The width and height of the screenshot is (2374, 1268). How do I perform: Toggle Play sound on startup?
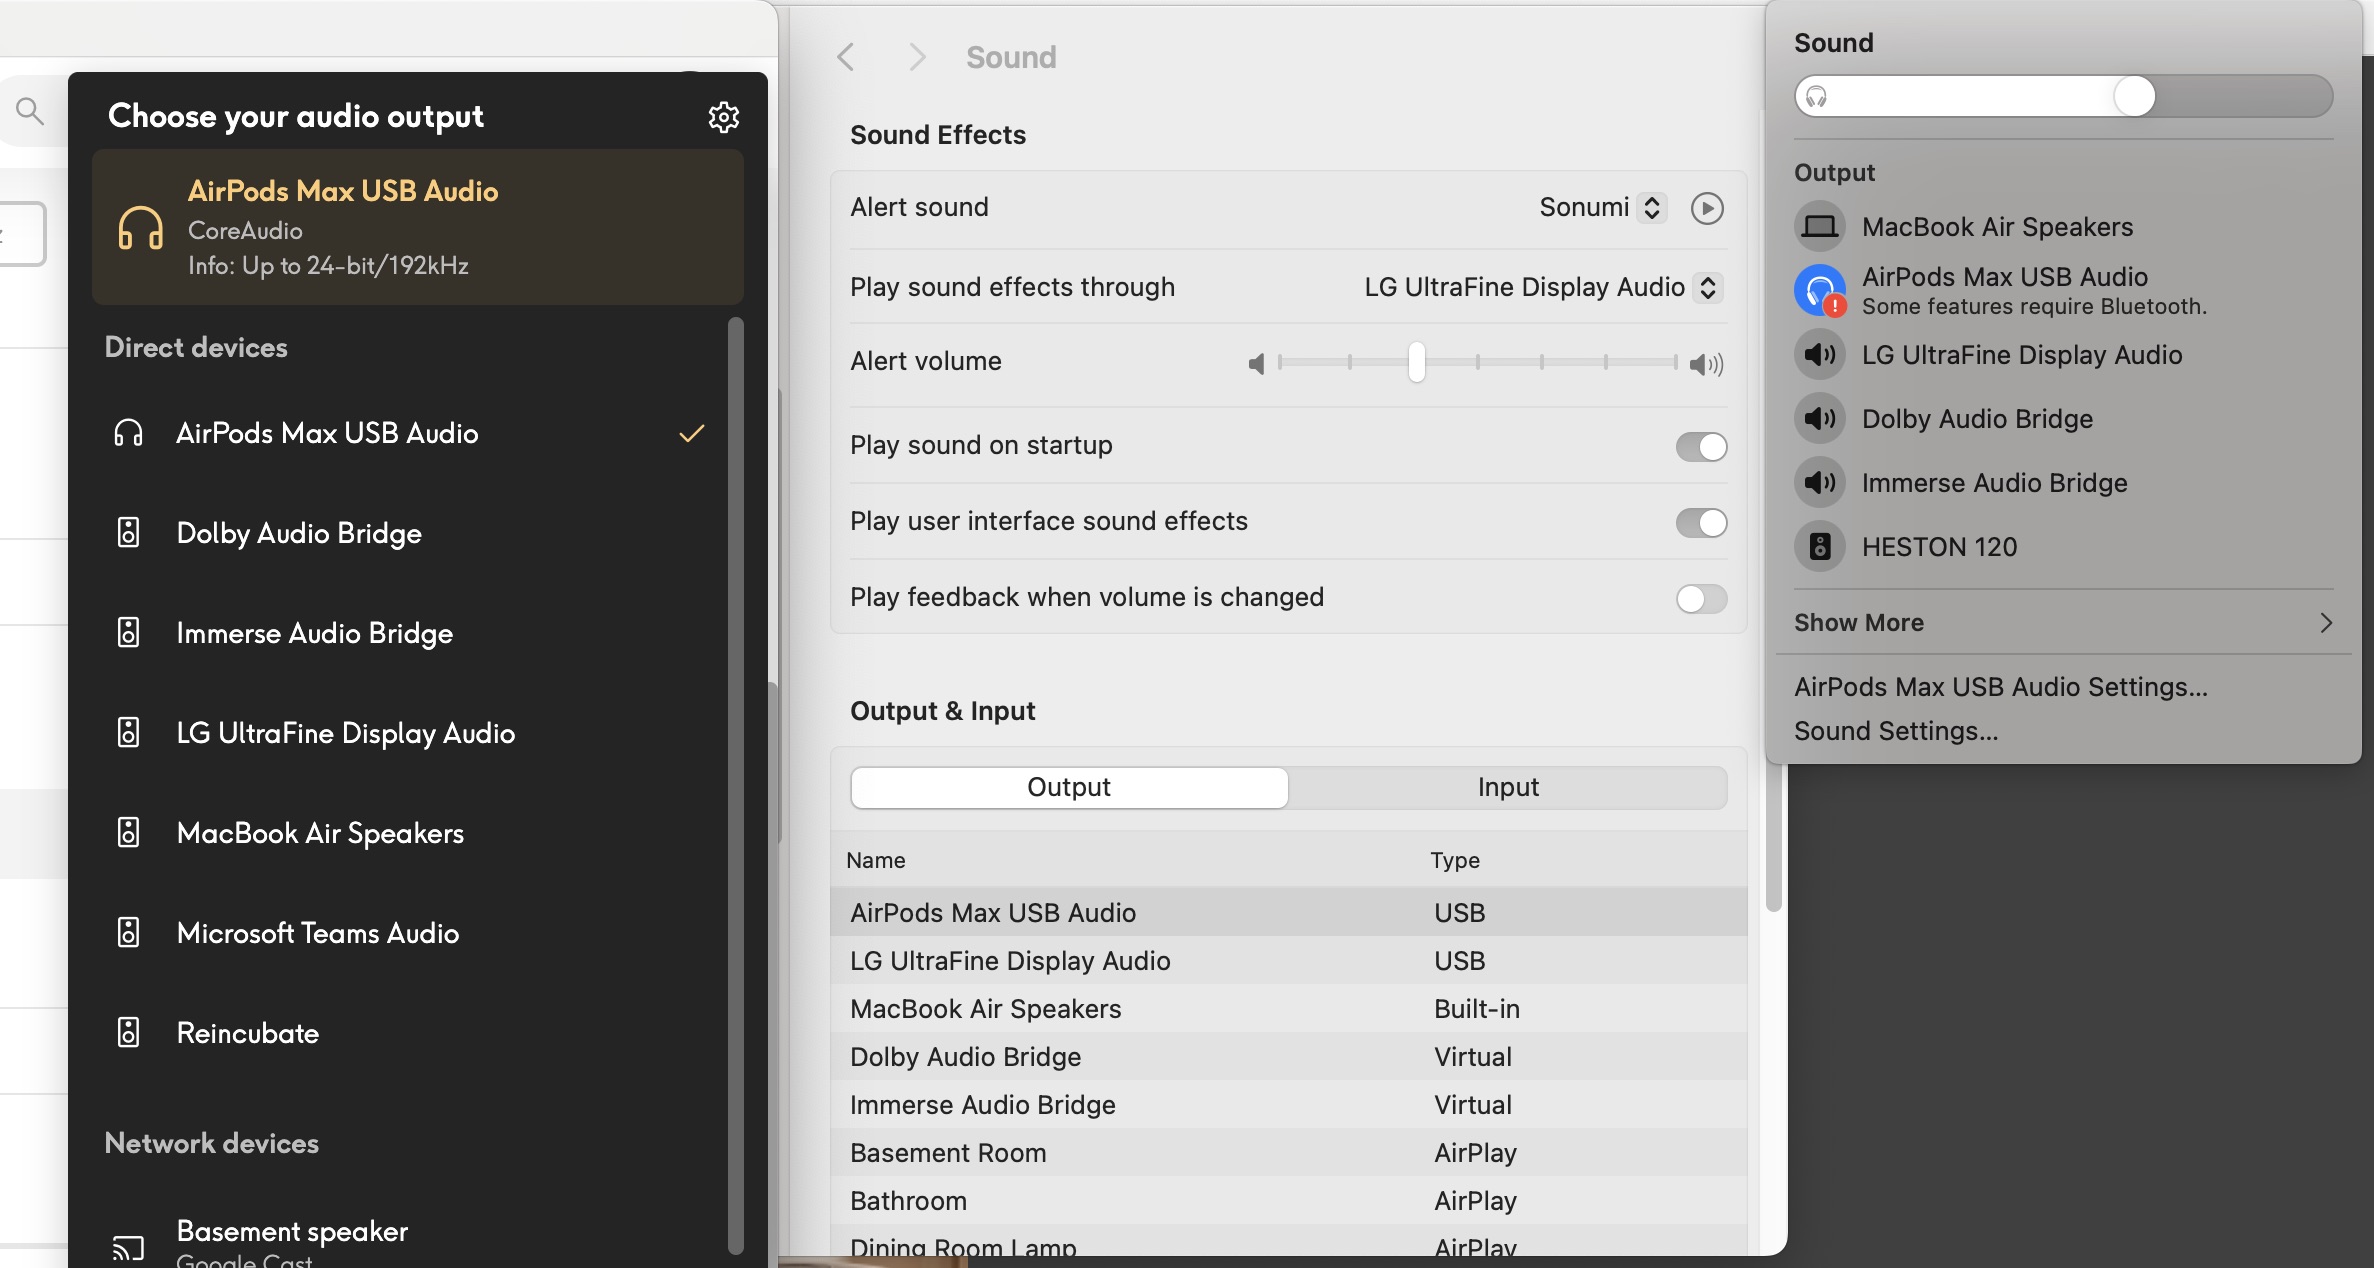[x=1701, y=447]
